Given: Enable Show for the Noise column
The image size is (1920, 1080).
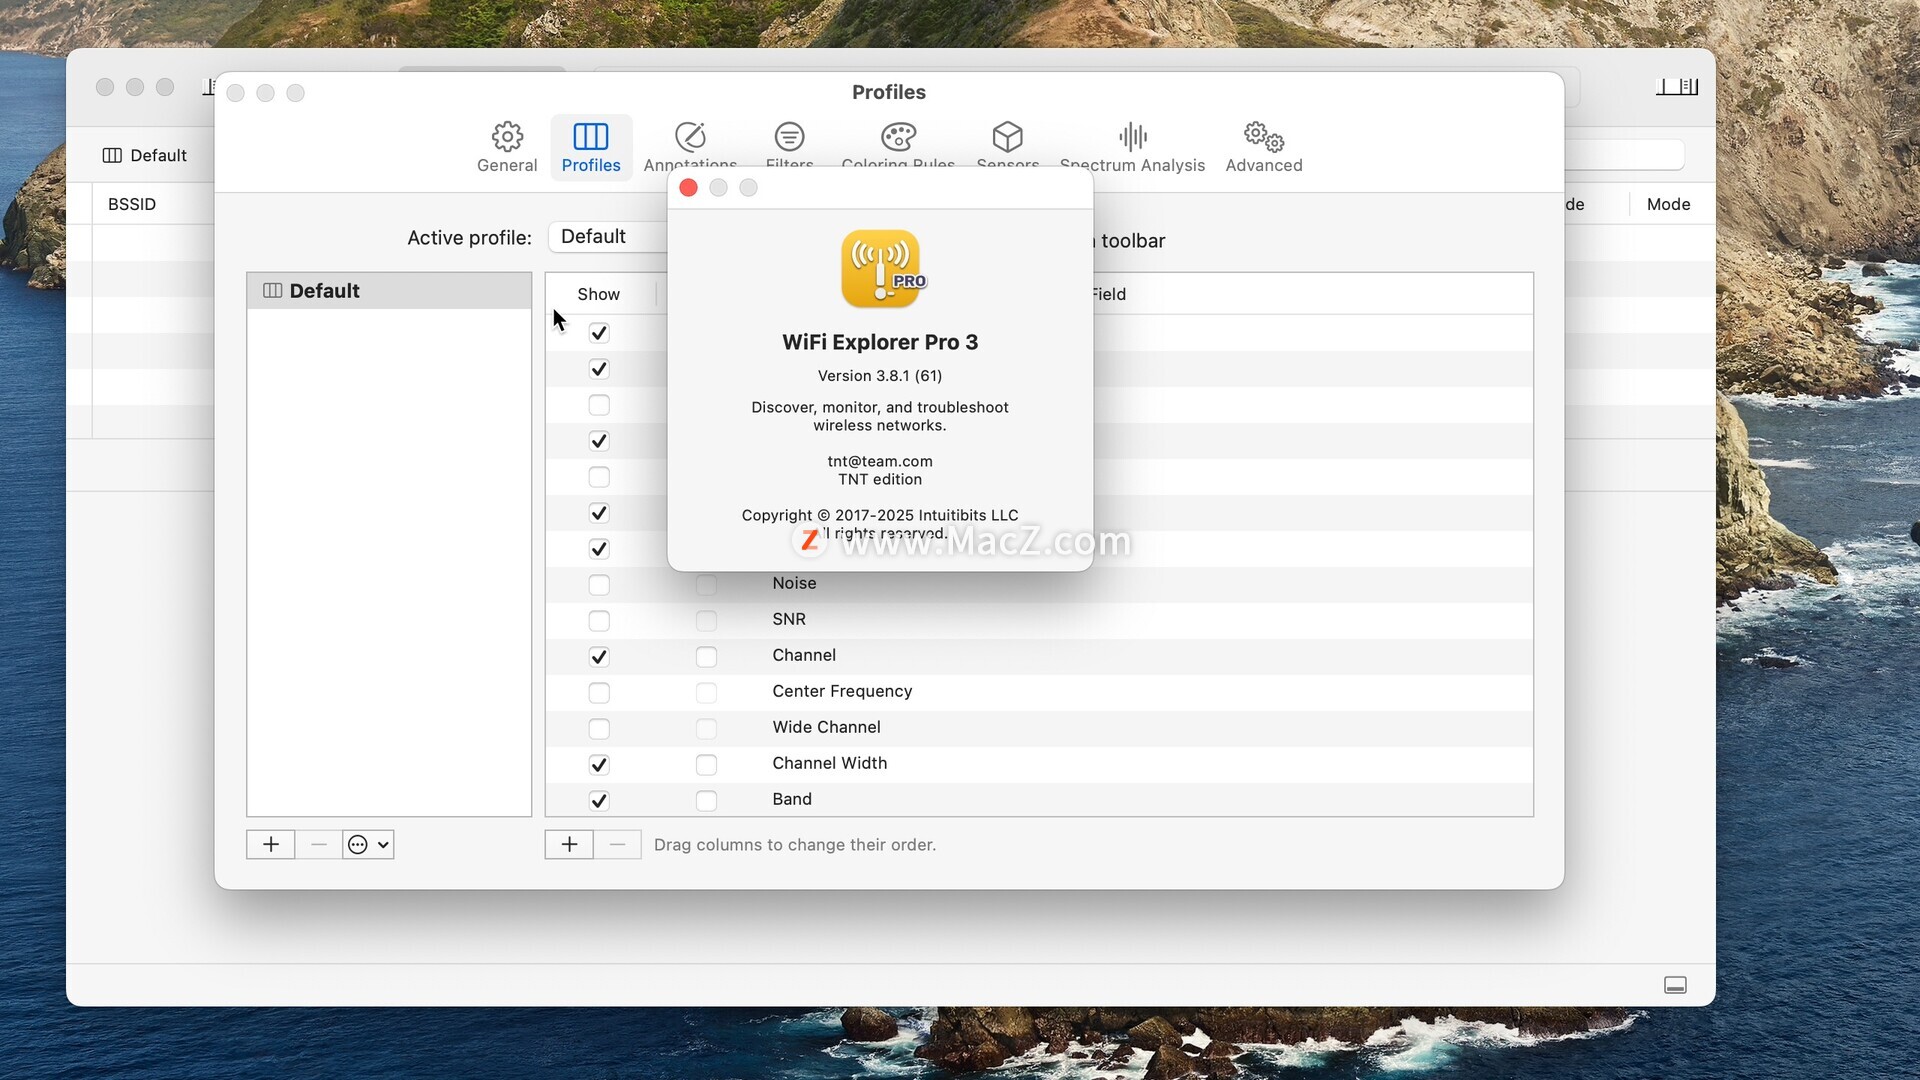Looking at the screenshot, I should pyautogui.click(x=599, y=585).
